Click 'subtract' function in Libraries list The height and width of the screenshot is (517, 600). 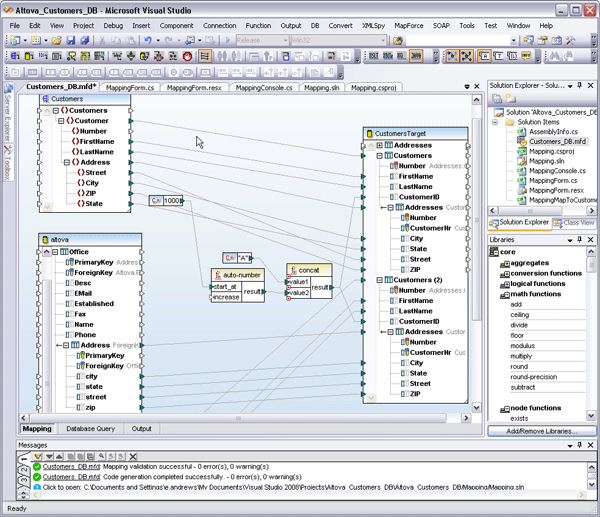523,387
